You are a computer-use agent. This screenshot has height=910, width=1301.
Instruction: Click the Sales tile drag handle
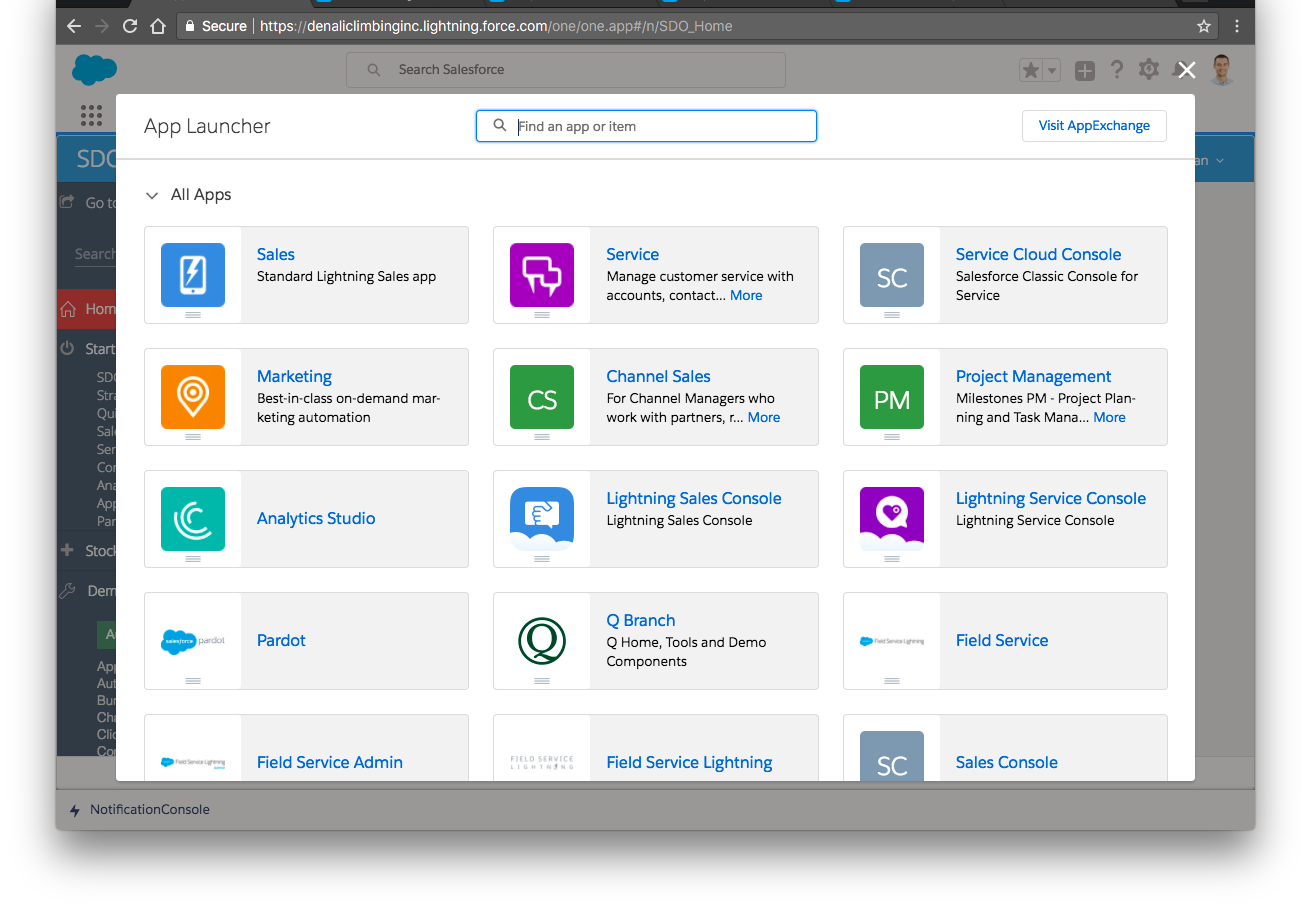click(193, 315)
